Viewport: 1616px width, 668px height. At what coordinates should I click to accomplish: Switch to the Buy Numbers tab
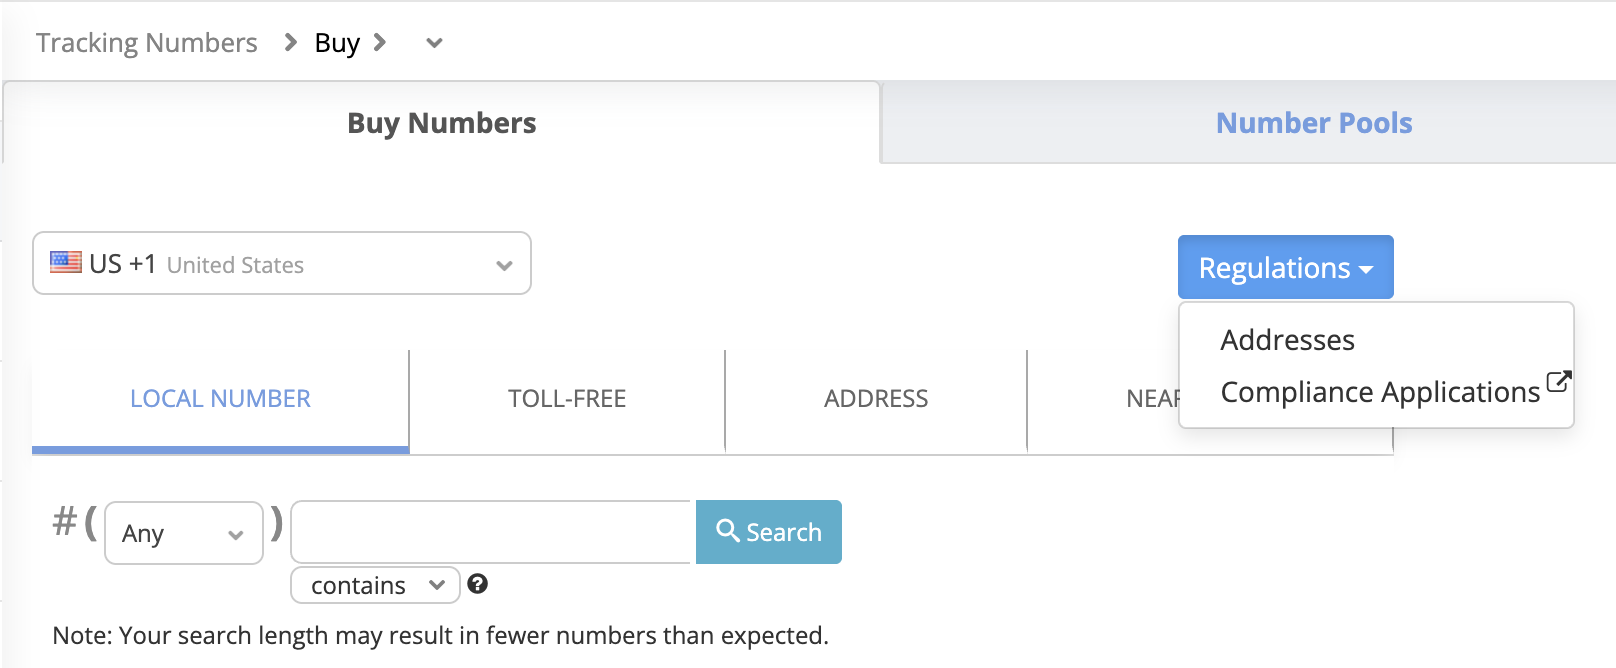[441, 123]
